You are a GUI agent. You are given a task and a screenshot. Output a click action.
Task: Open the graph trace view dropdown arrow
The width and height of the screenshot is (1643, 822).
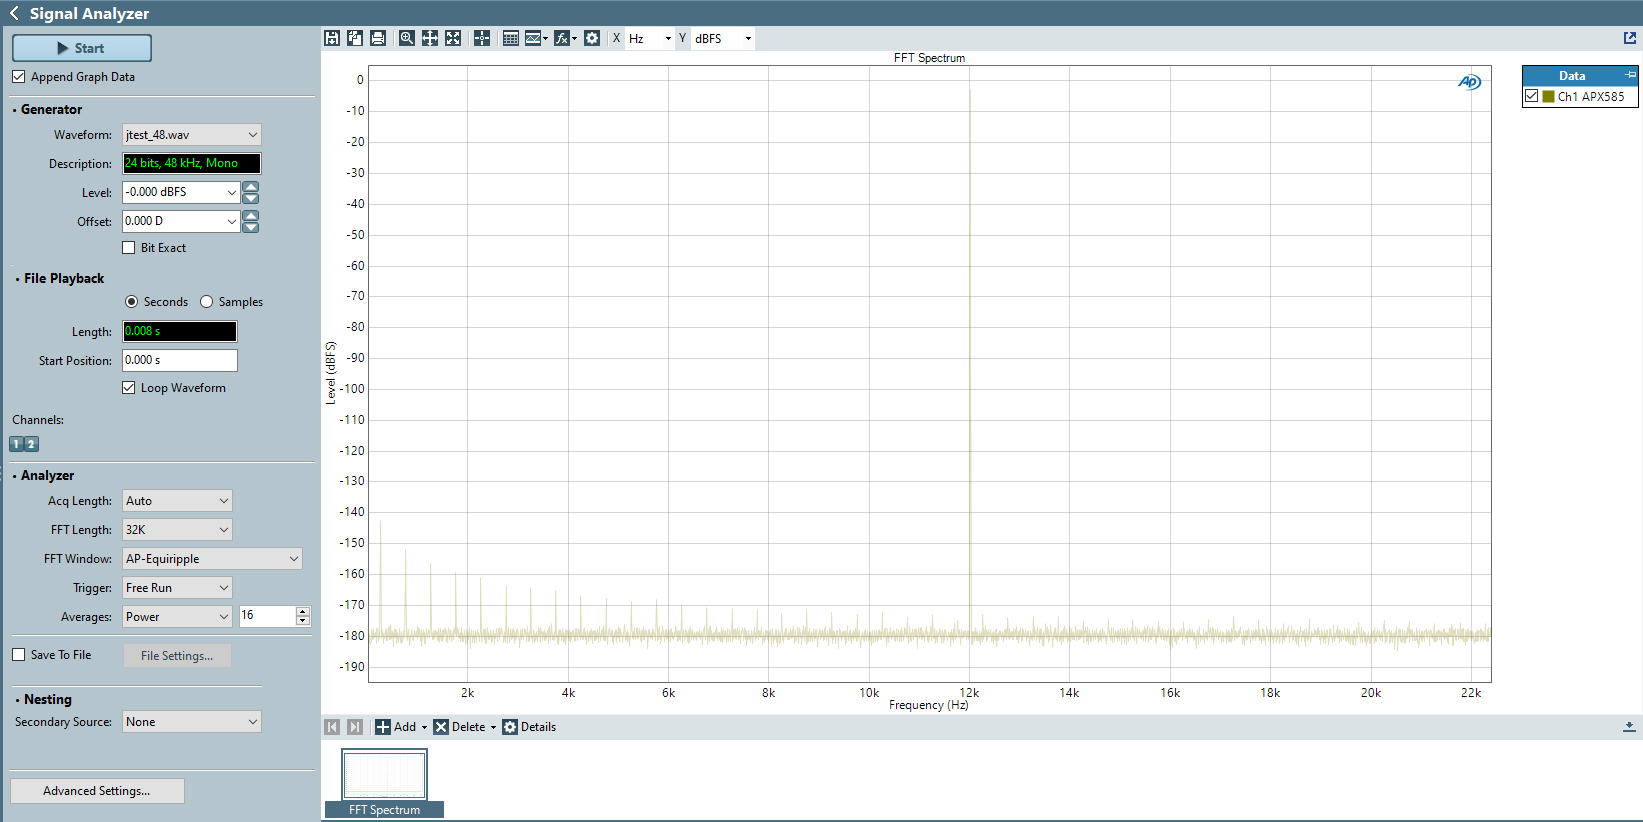[546, 39]
